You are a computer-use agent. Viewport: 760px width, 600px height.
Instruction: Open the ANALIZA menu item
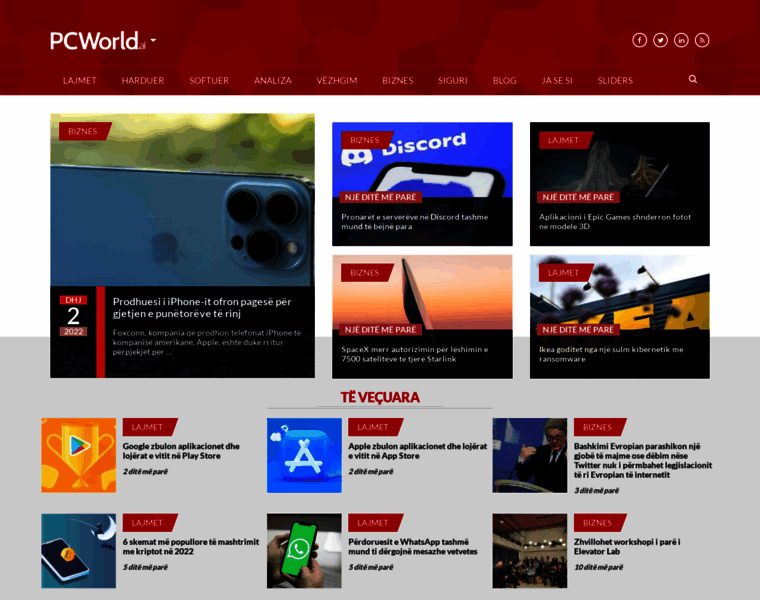(272, 80)
